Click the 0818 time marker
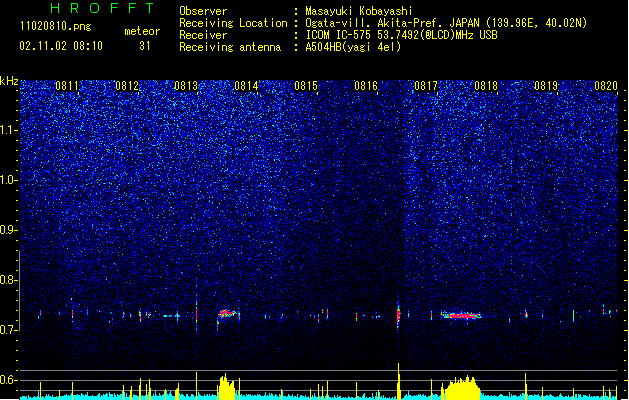629x400 pixels. (x=486, y=86)
